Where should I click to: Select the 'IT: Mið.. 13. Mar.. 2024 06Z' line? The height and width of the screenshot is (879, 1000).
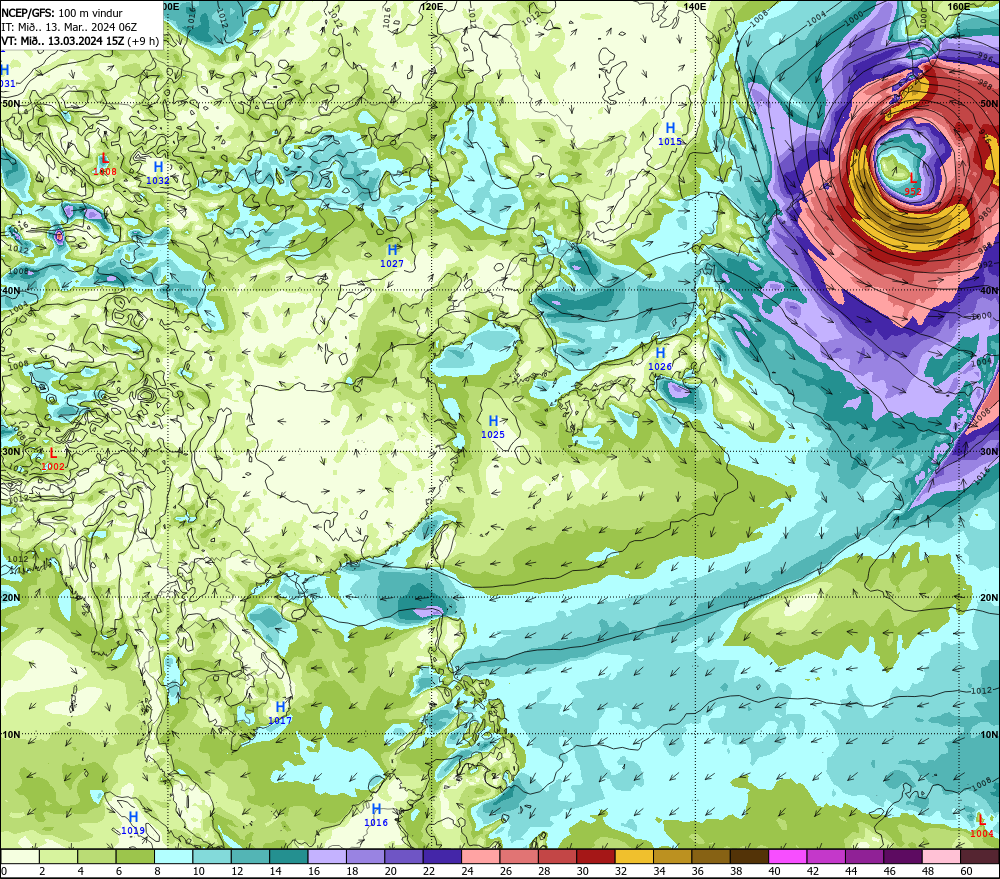[x=69, y=27]
